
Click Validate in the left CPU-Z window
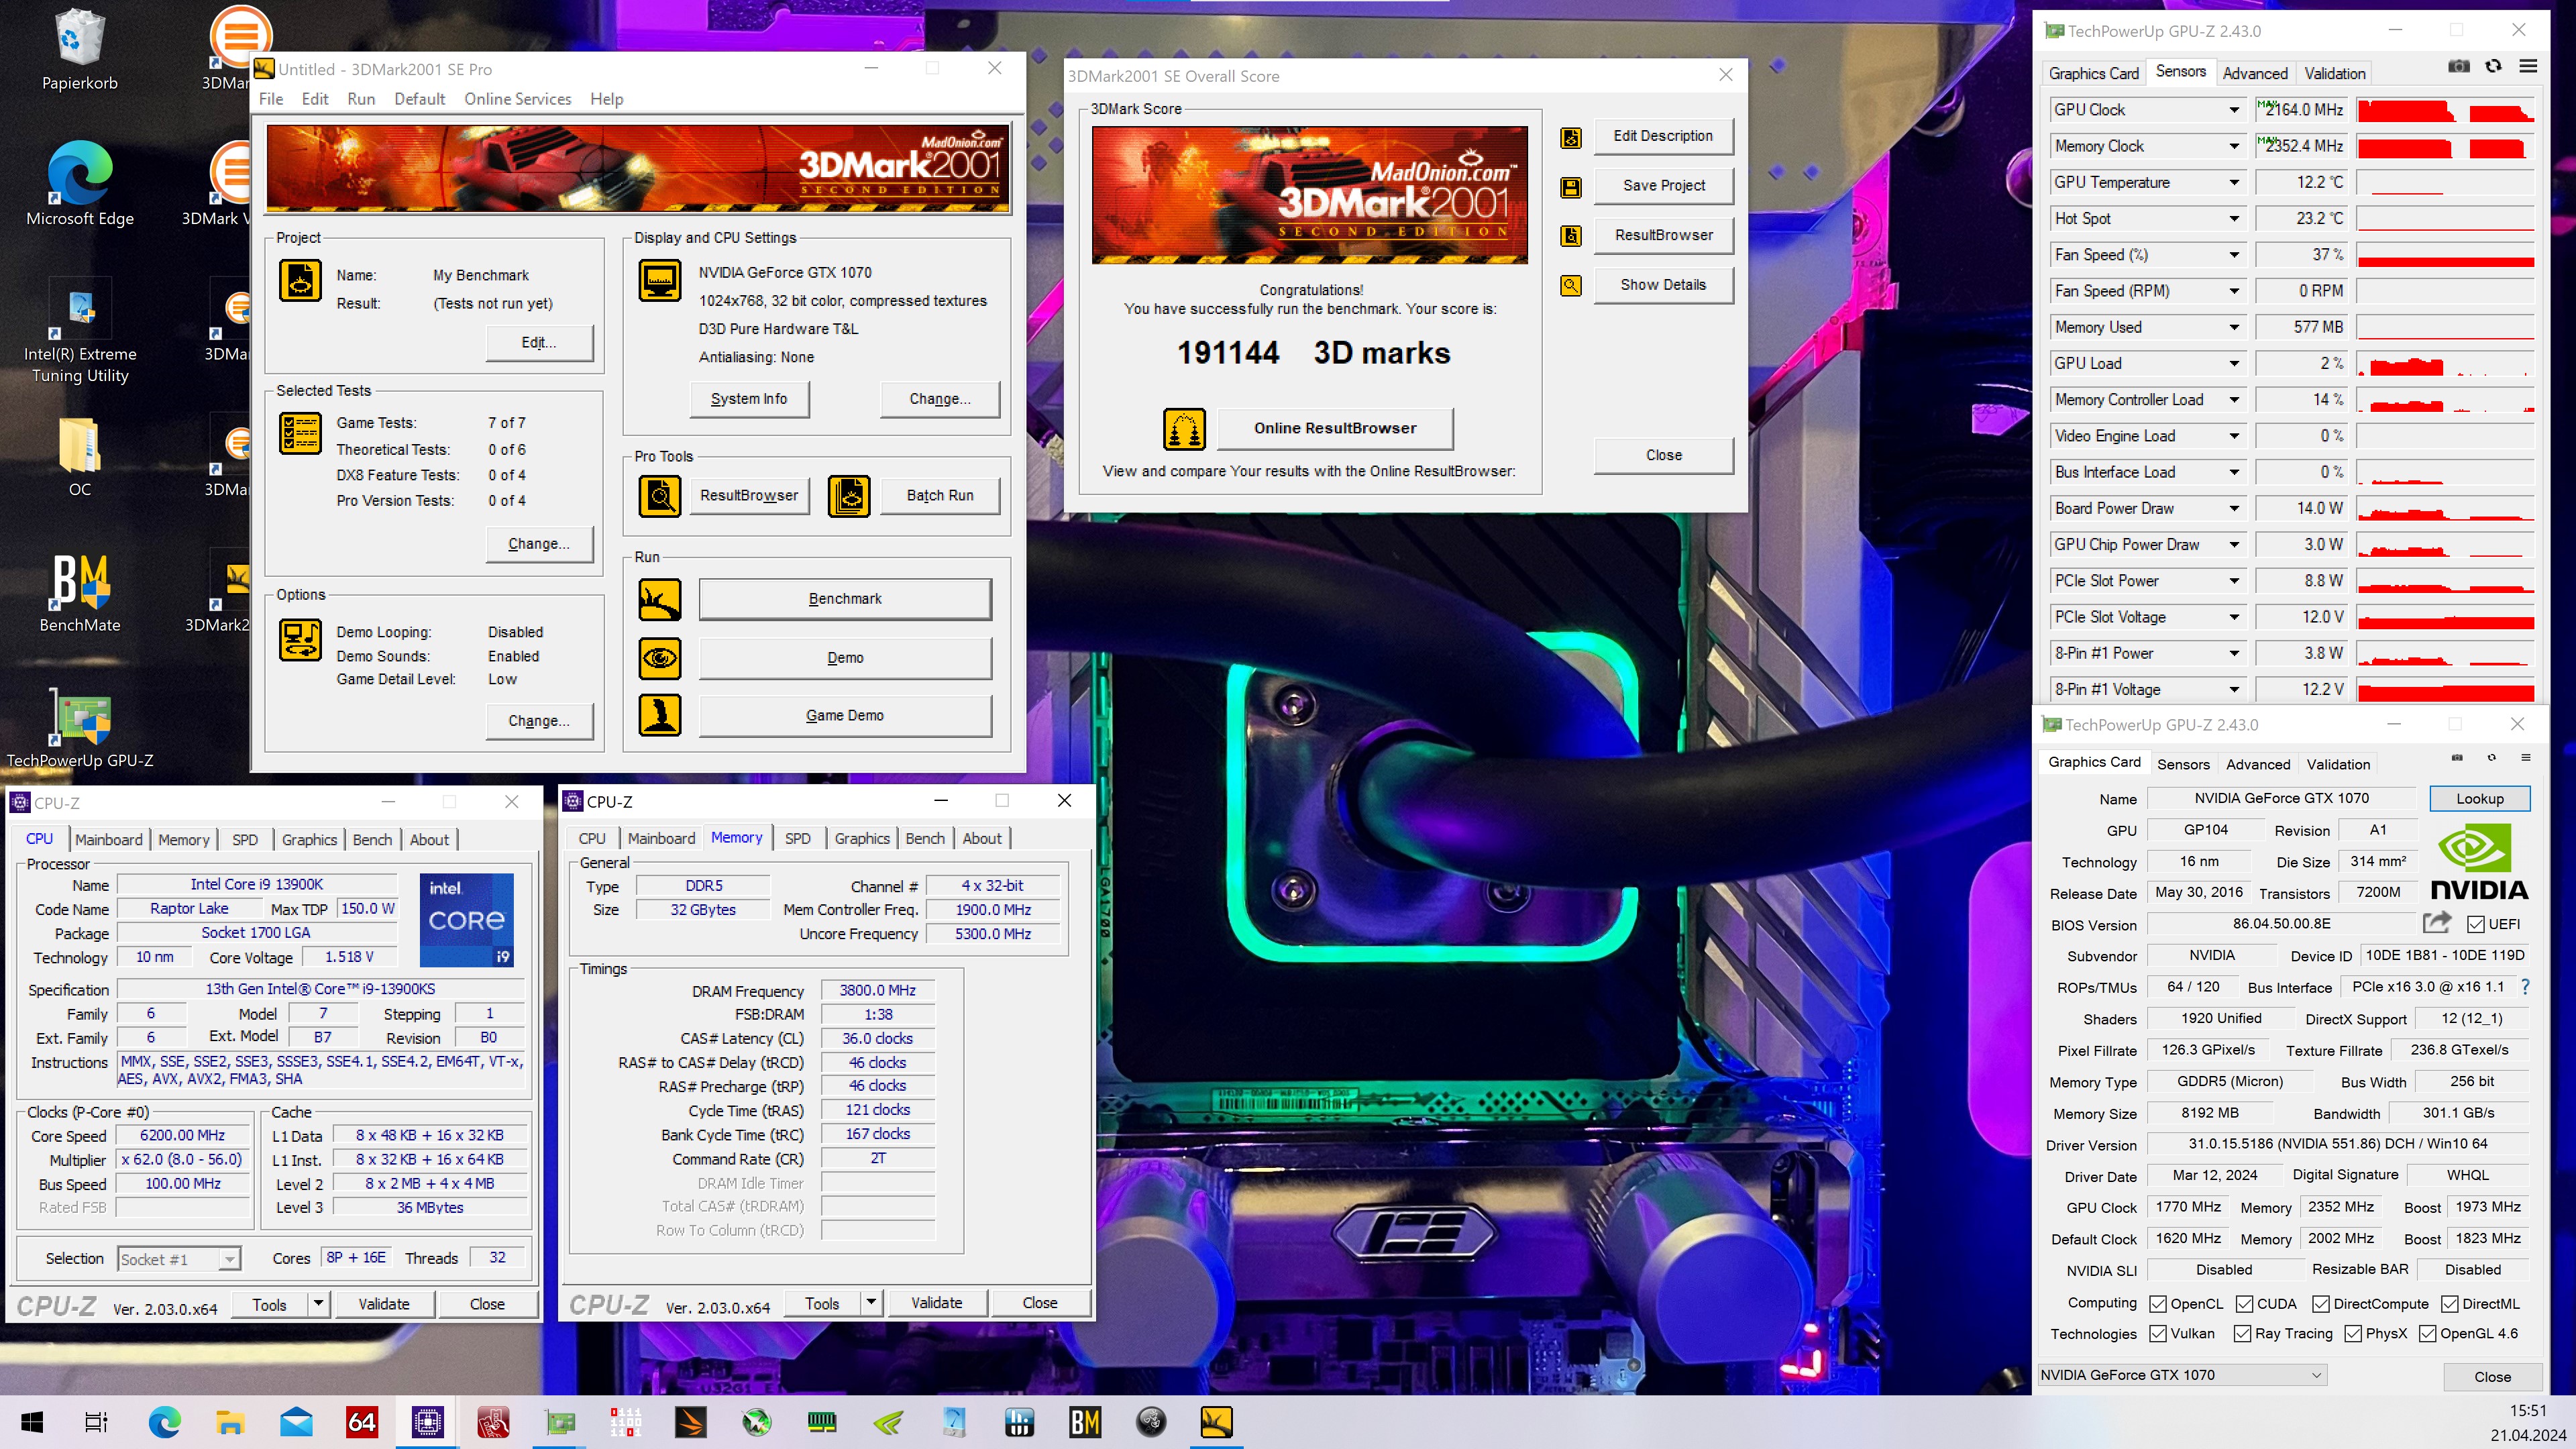click(x=384, y=1304)
